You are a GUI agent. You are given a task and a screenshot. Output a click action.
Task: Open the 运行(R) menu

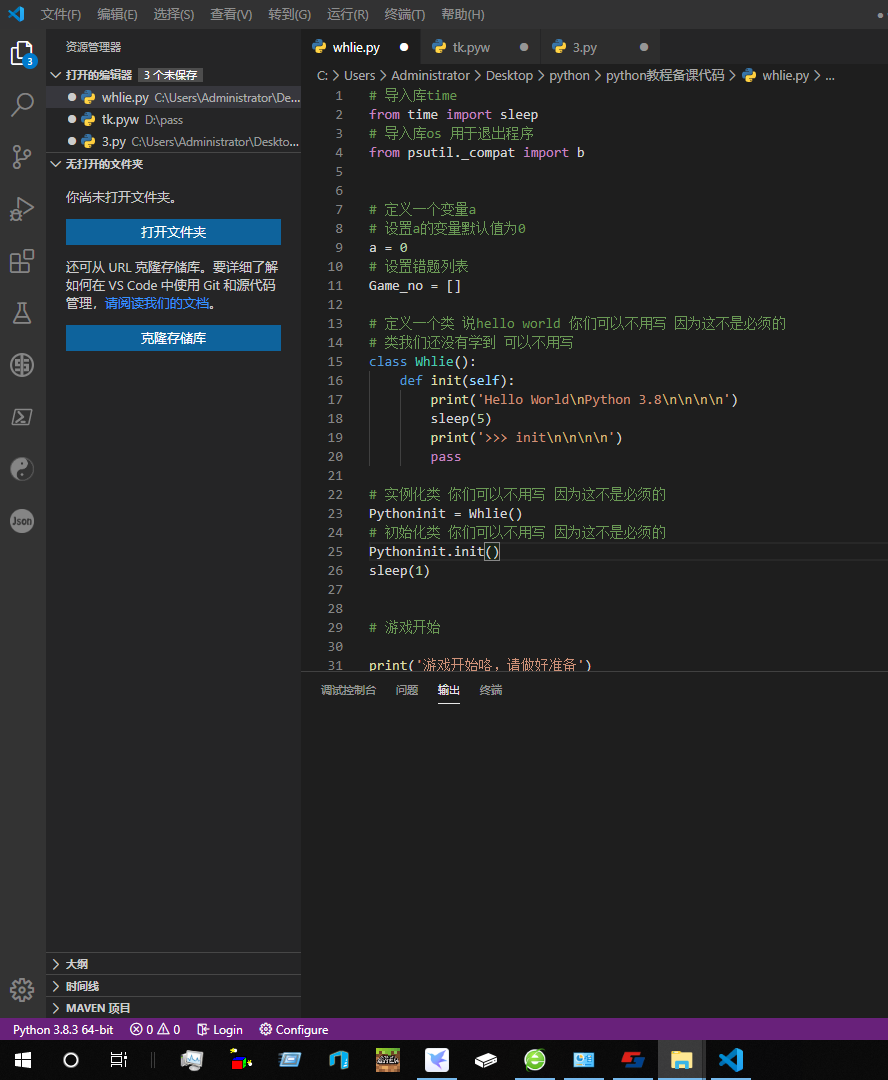[347, 14]
